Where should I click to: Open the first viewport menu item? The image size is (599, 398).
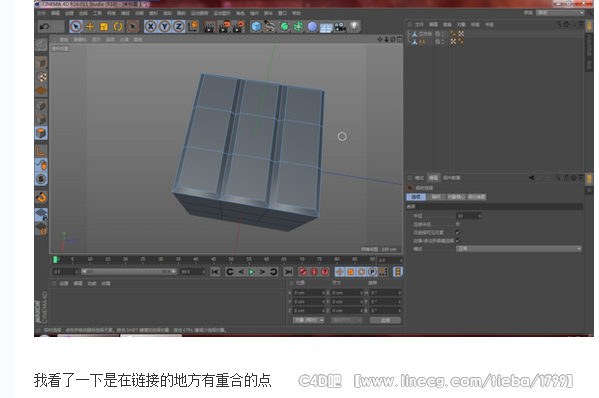pyautogui.click(x=64, y=39)
